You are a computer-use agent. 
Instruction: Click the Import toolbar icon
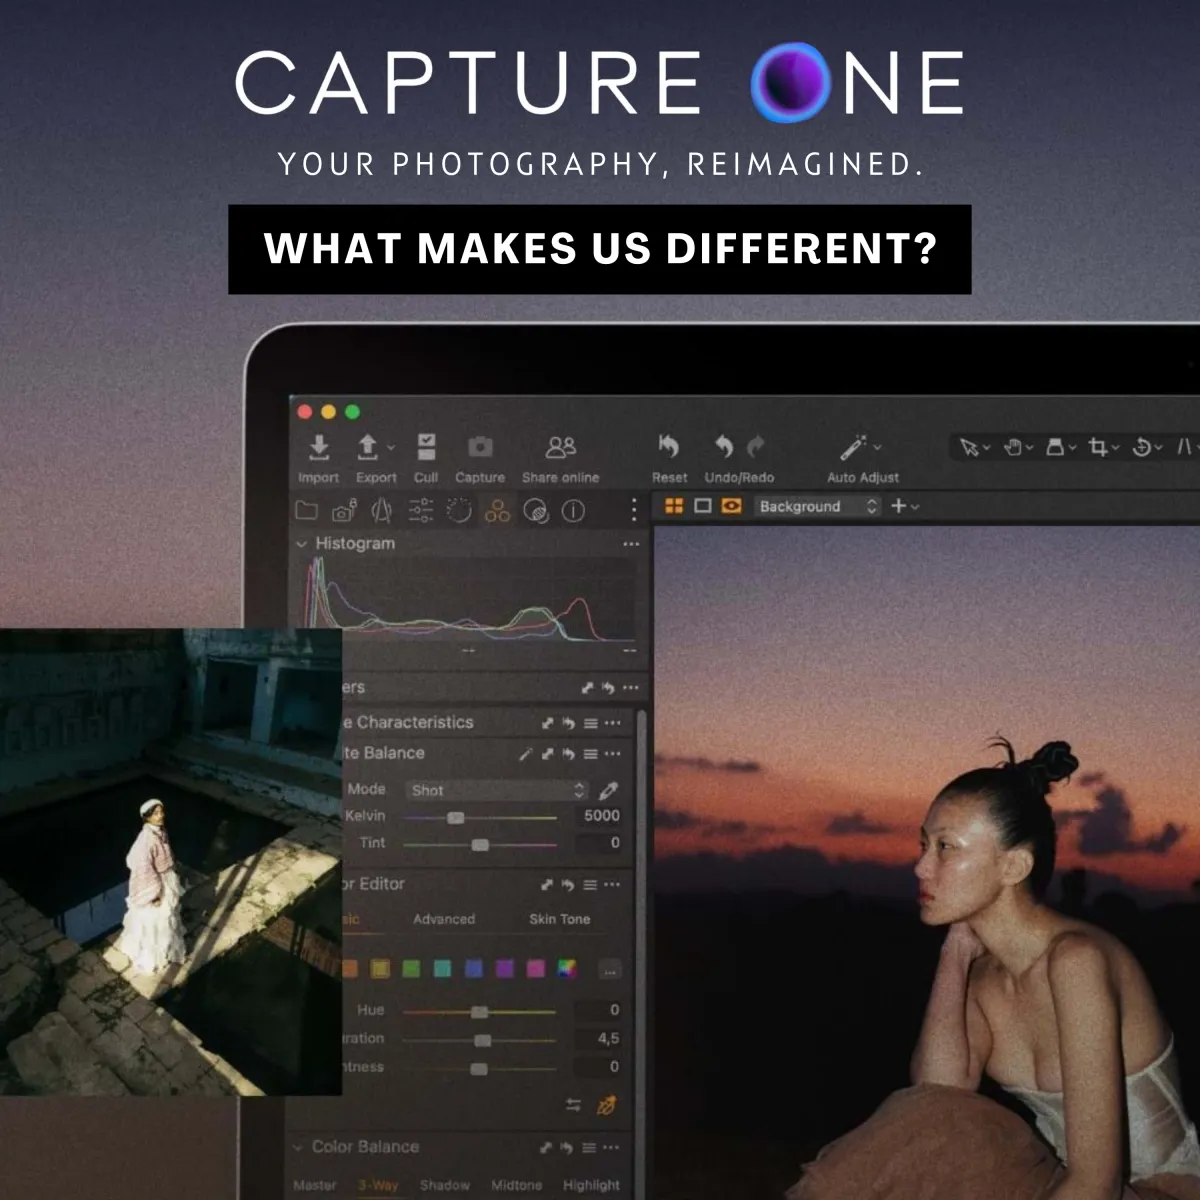(319, 447)
